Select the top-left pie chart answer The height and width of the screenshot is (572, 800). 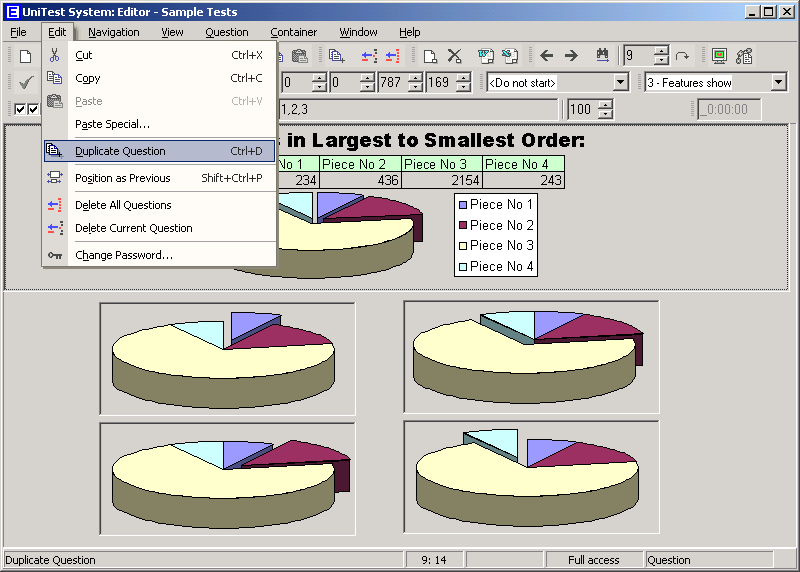click(228, 359)
